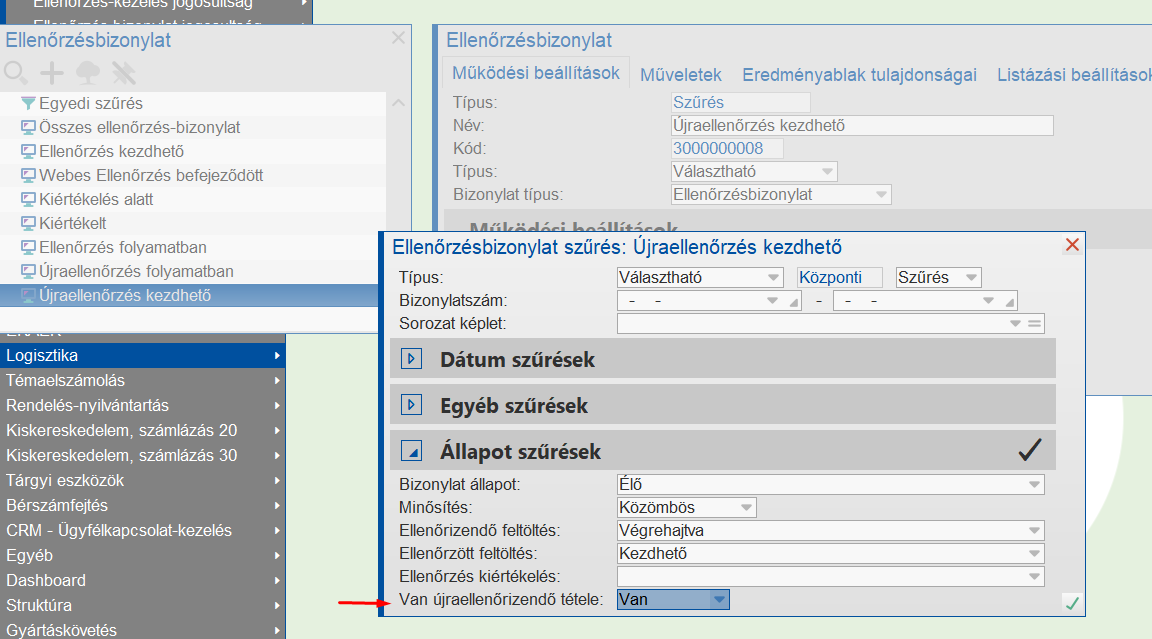Open Listázási beállítások tab

pos(1074,75)
